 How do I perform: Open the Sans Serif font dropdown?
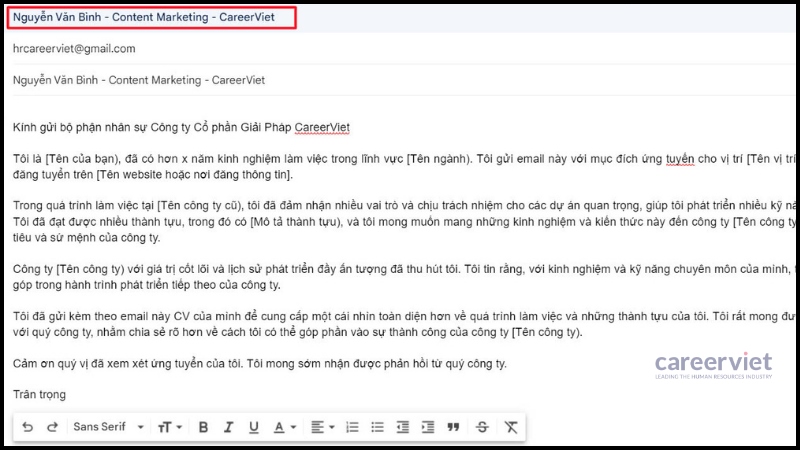point(109,427)
